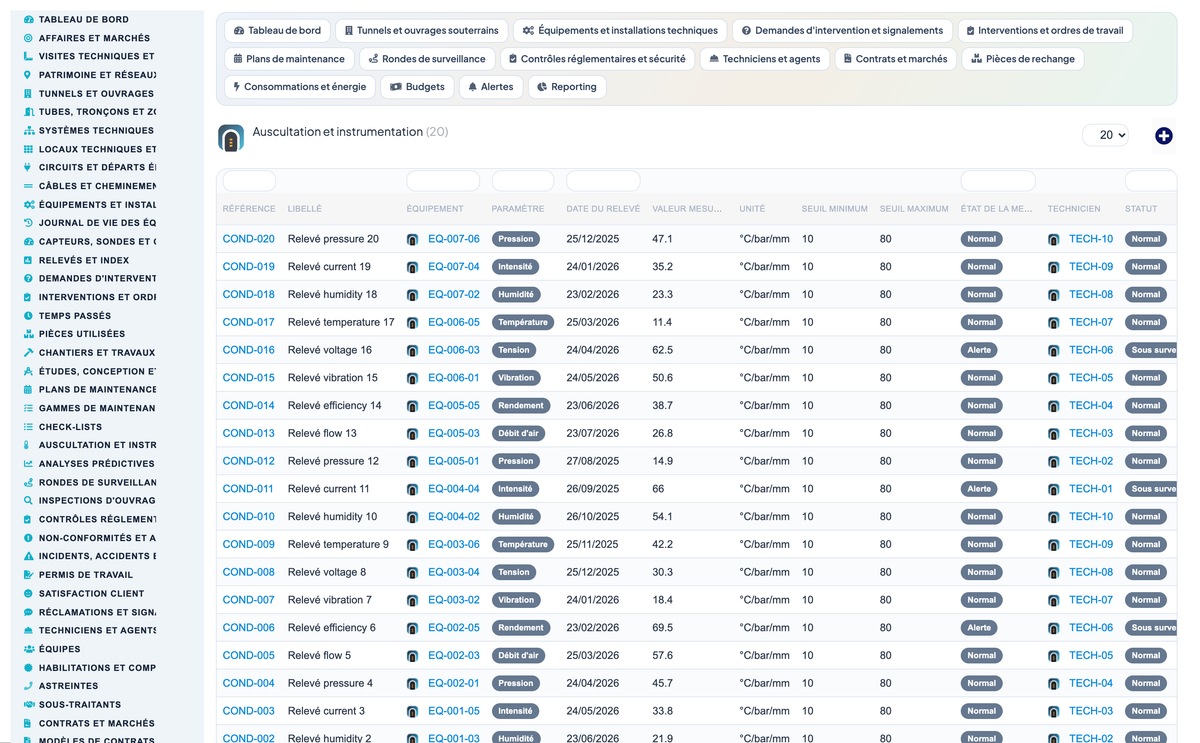
Task: Click the Auscultation et instrumentation tunnel logo
Action: [x=231, y=138]
